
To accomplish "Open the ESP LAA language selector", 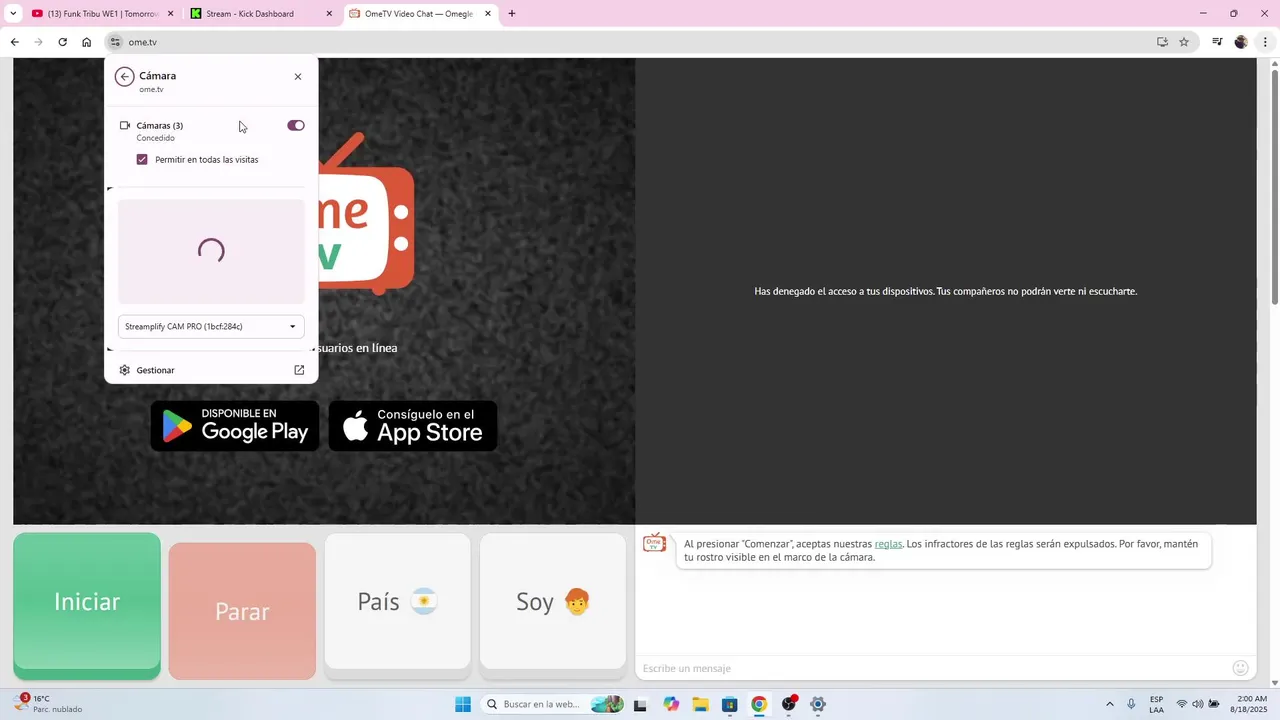I will (x=1156, y=704).
